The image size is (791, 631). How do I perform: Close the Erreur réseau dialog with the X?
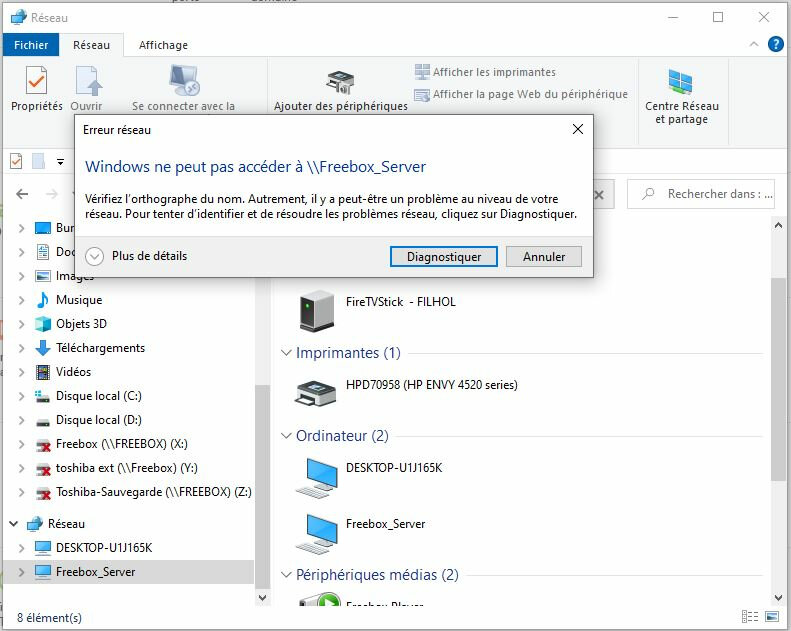click(578, 130)
